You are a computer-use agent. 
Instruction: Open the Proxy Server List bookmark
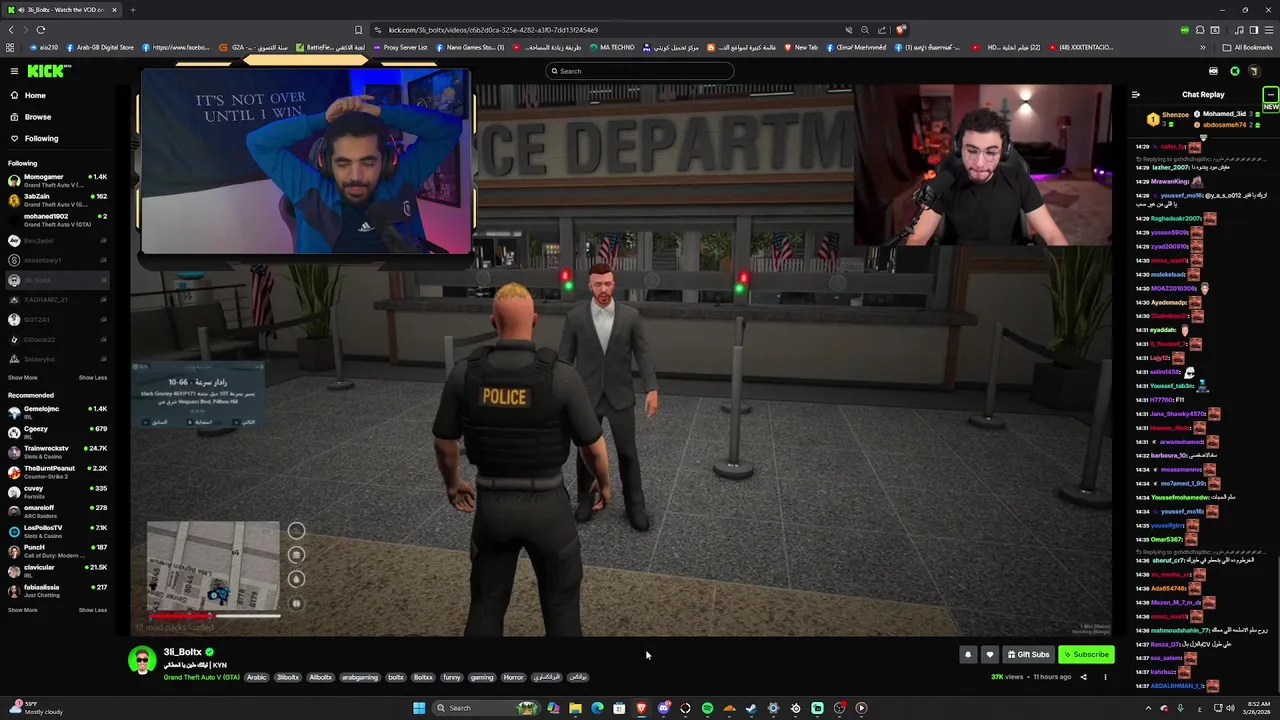tap(400, 47)
